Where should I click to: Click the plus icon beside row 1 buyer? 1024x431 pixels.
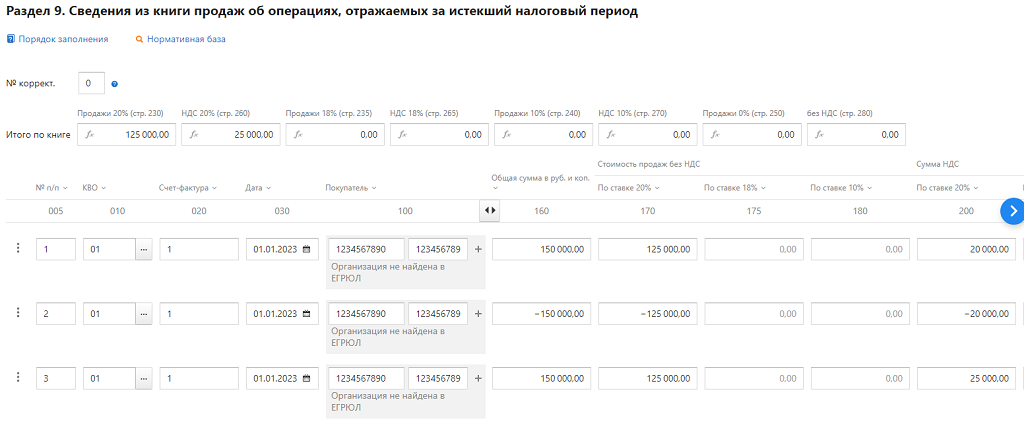coord(477,249)
